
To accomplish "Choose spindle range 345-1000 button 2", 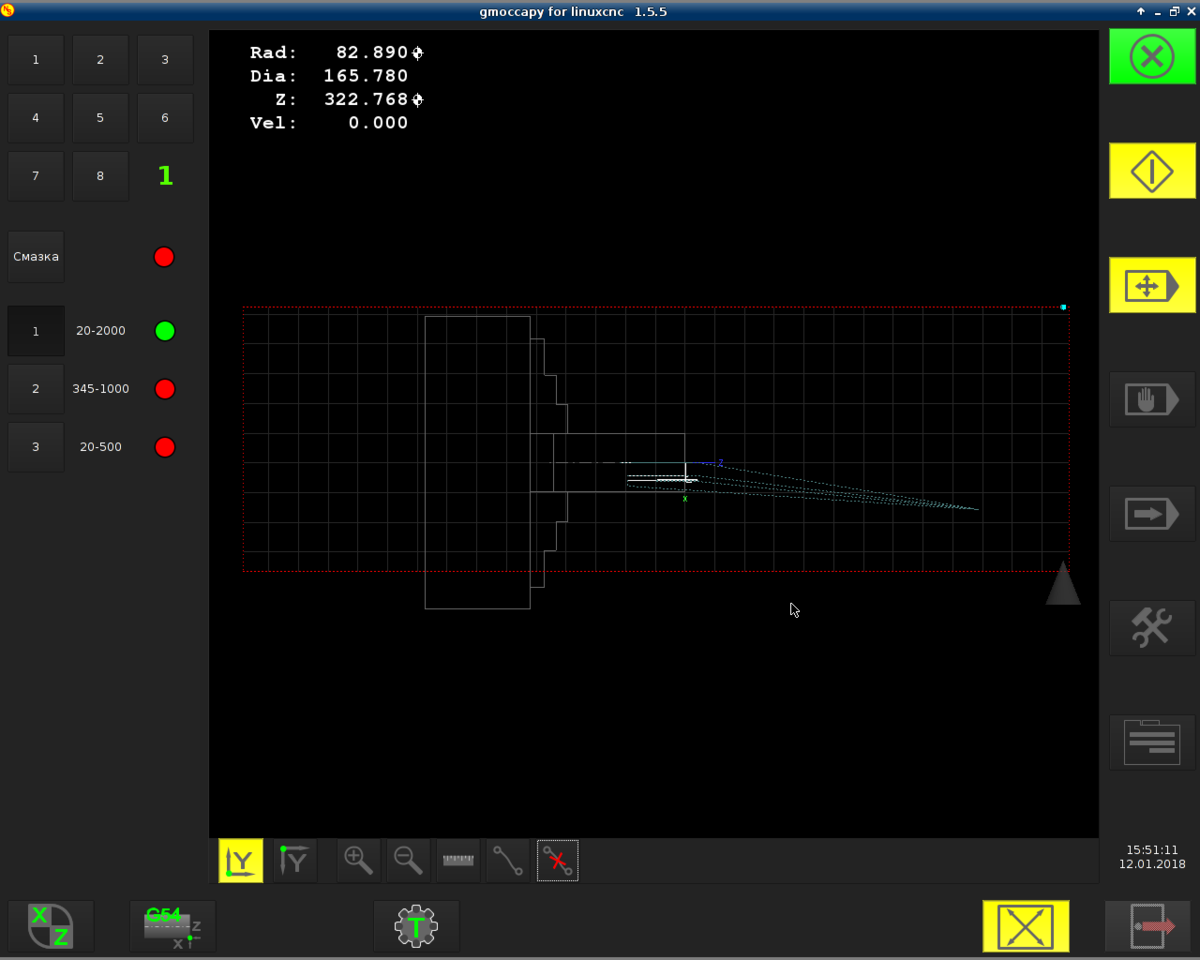I will (36, 389).
